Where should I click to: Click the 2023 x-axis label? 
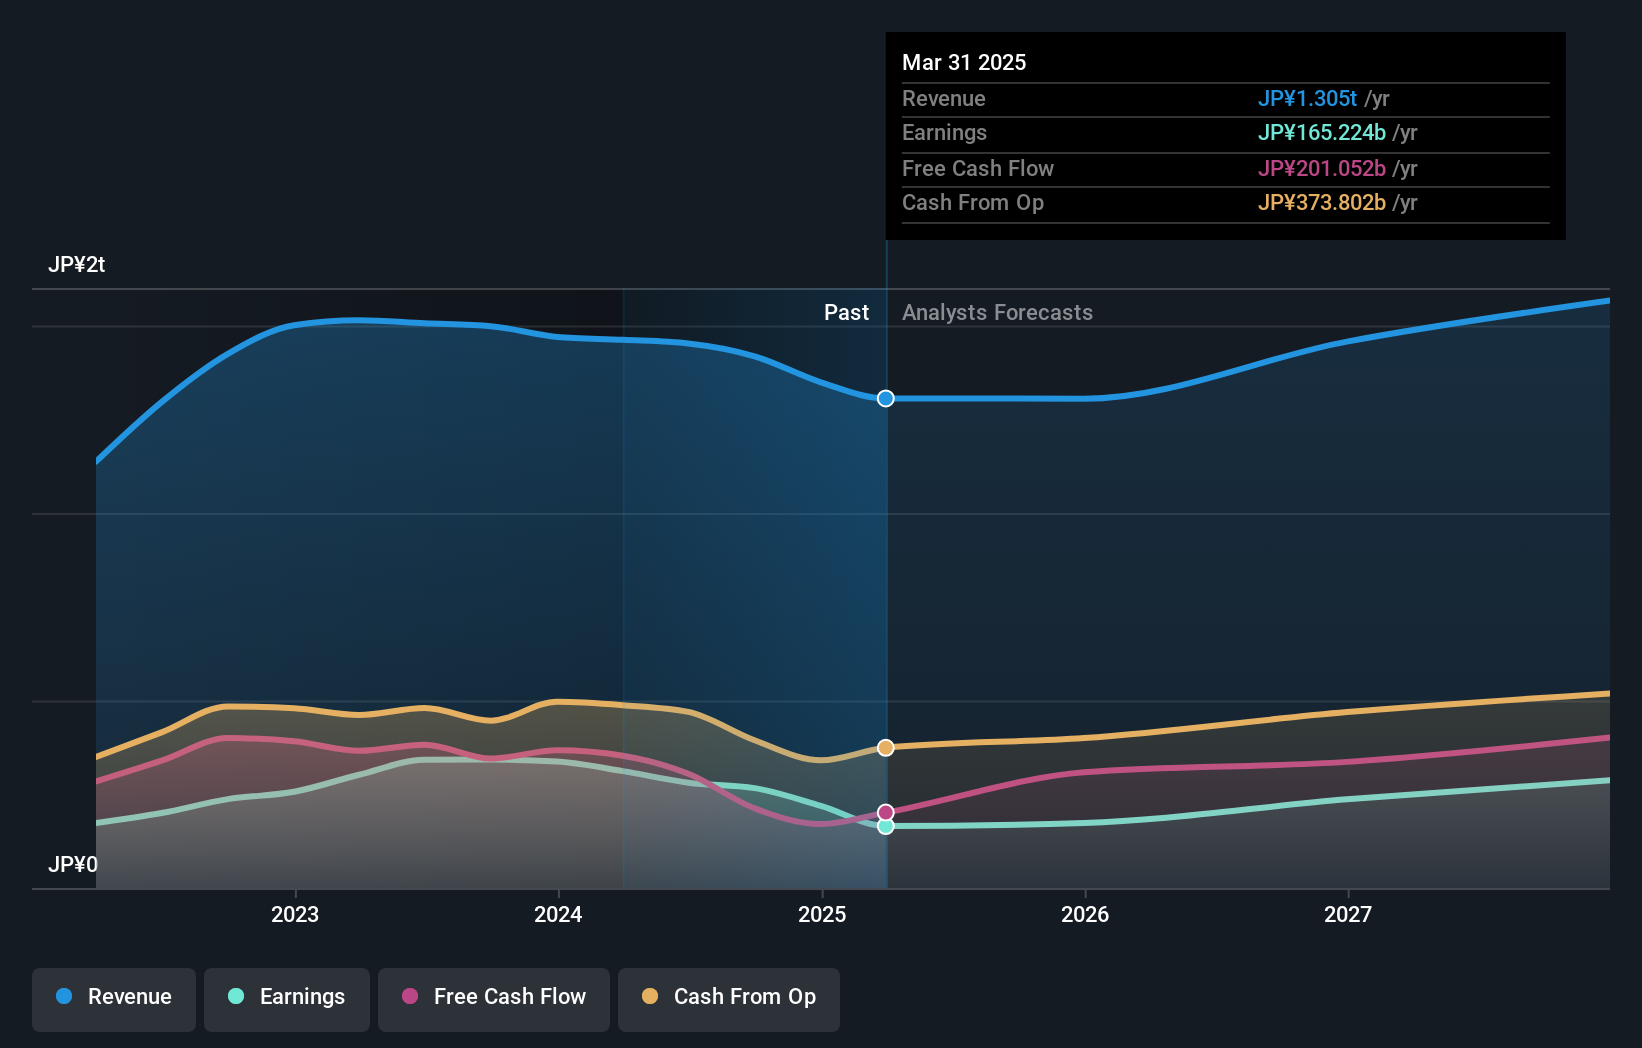coord(295,914)
